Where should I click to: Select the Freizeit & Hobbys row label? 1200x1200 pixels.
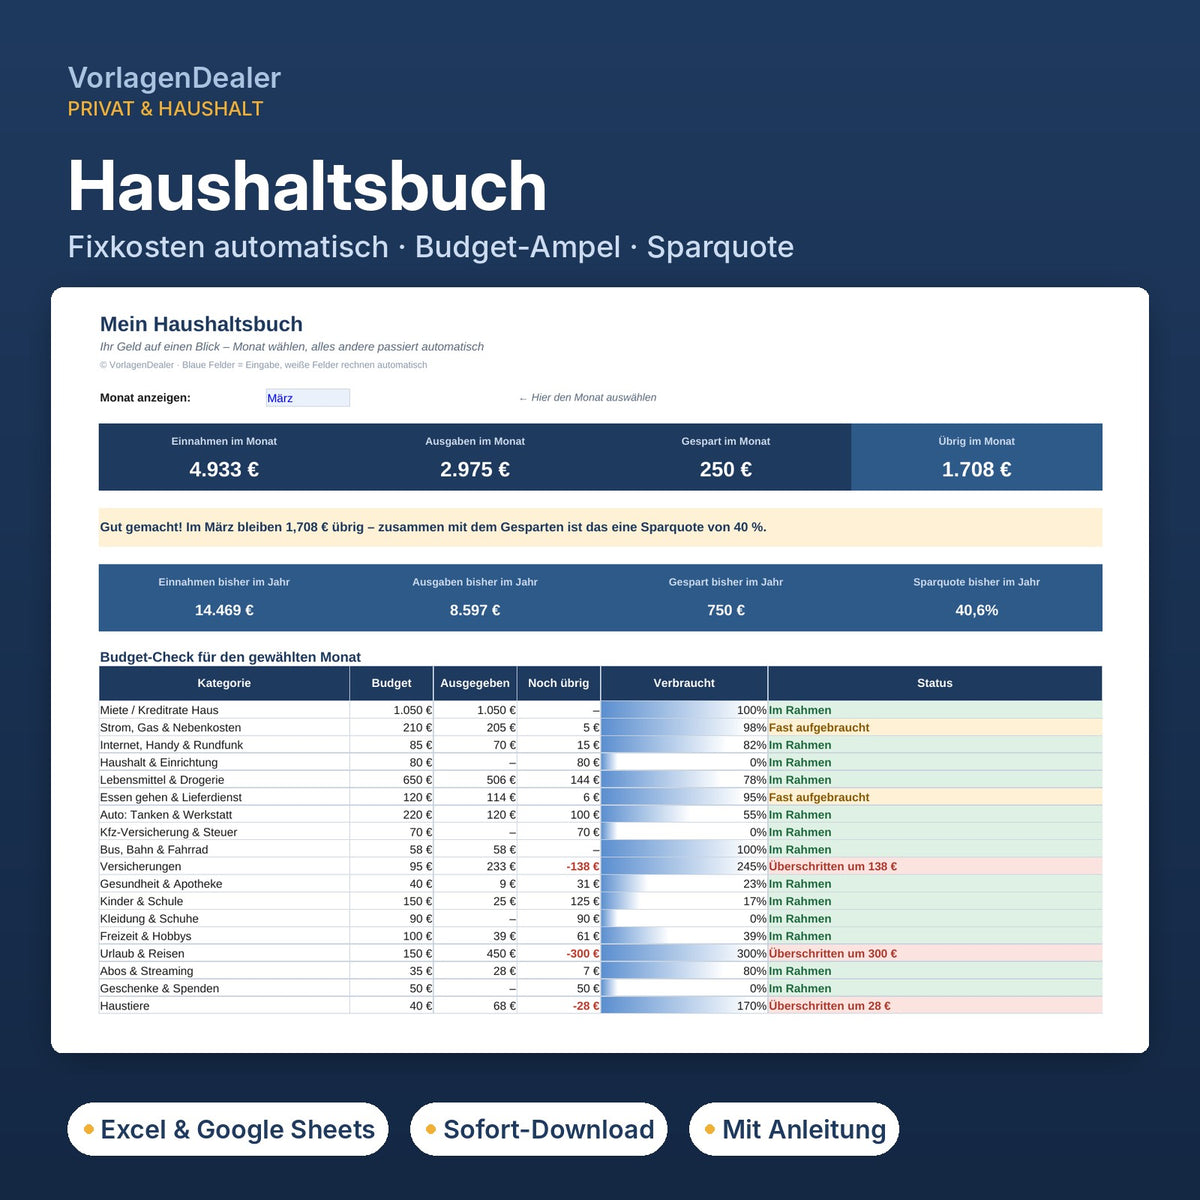145,936
